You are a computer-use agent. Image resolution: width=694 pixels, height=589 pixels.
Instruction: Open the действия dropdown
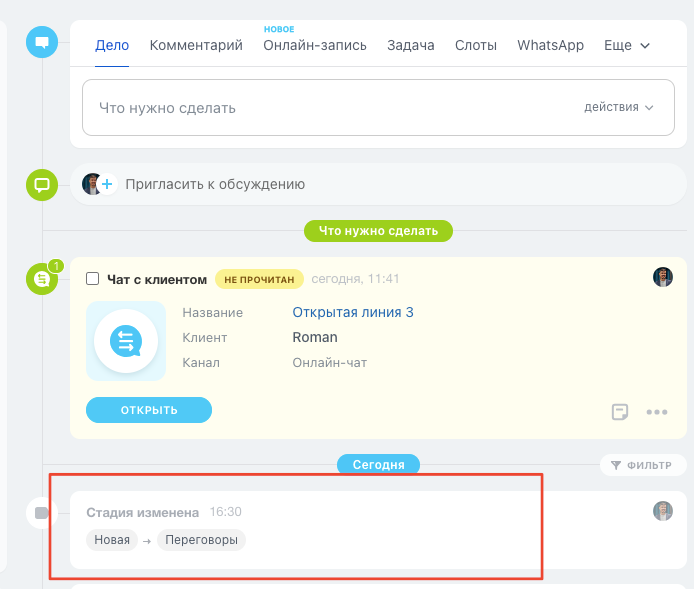[x=619, y=107]
